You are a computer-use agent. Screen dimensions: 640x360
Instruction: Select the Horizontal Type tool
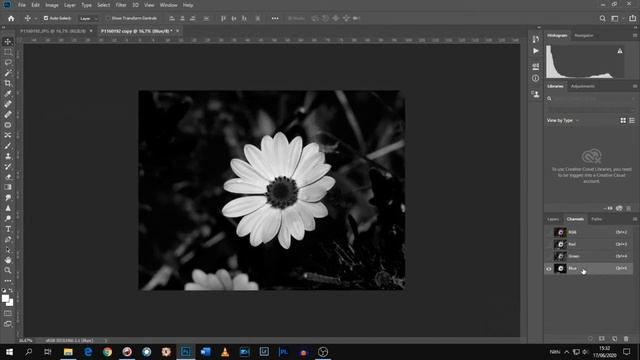[x=8, y=229]
